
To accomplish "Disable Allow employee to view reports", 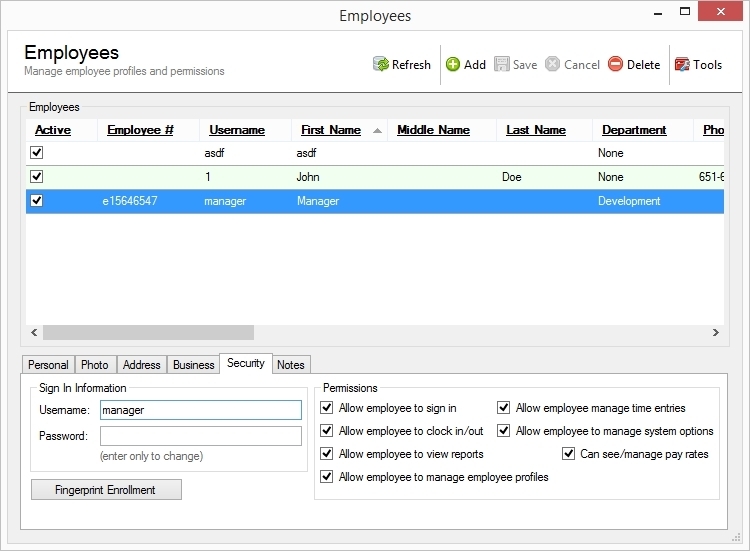I will coord(327,454).
